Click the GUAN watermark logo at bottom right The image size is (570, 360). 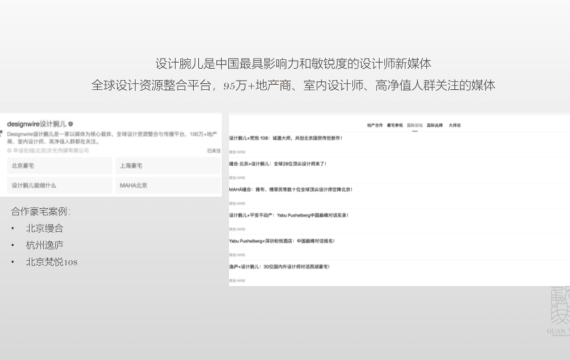560,311
